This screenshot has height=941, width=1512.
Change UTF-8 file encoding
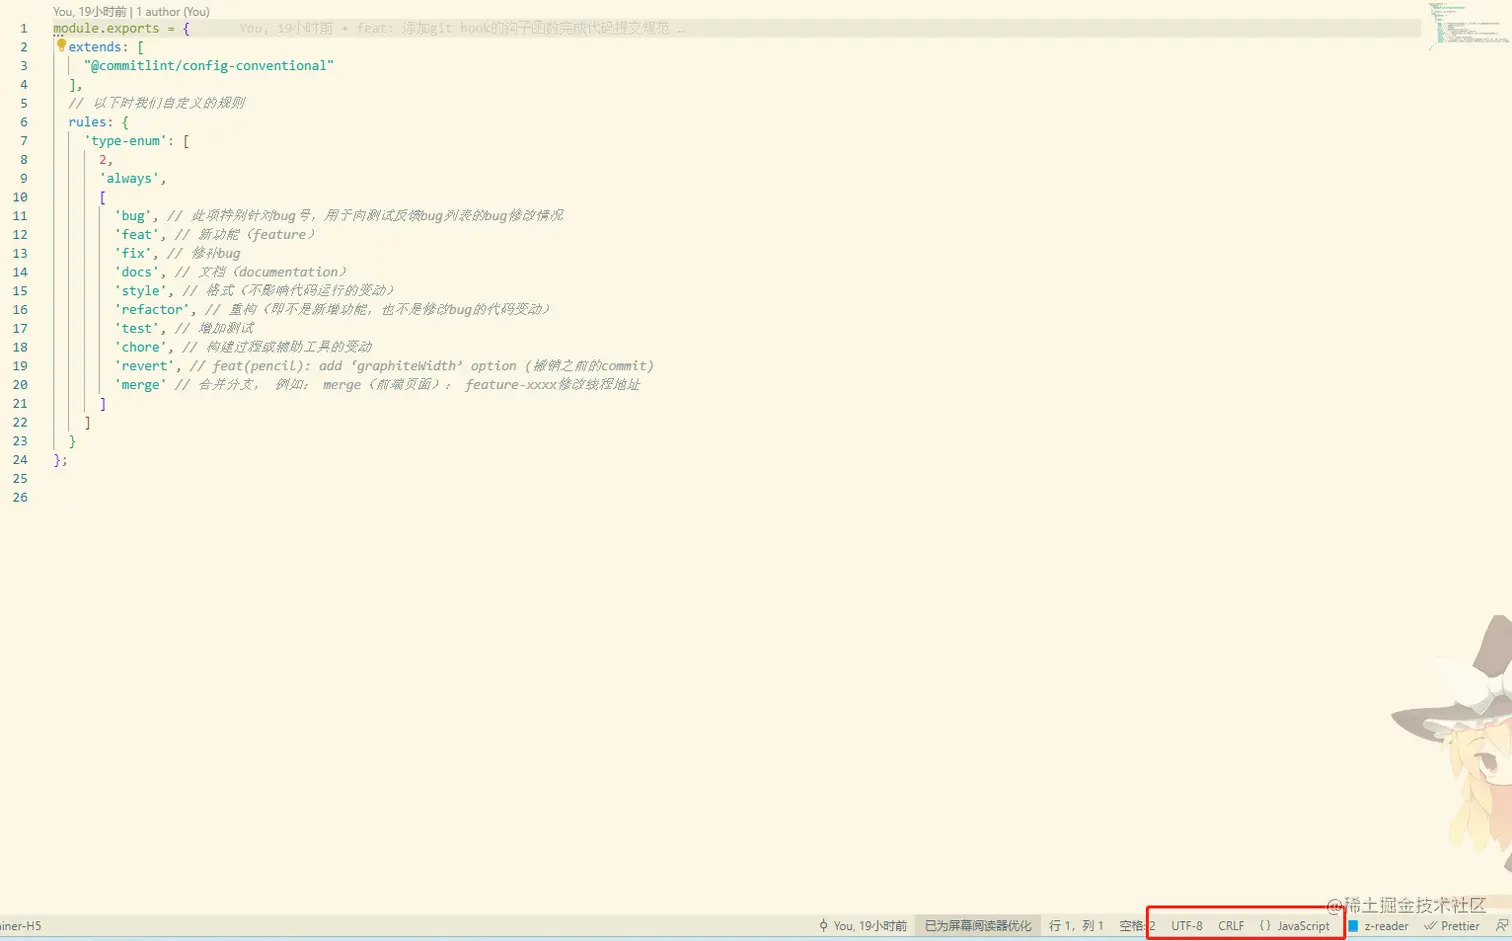tap(1187, 926)
